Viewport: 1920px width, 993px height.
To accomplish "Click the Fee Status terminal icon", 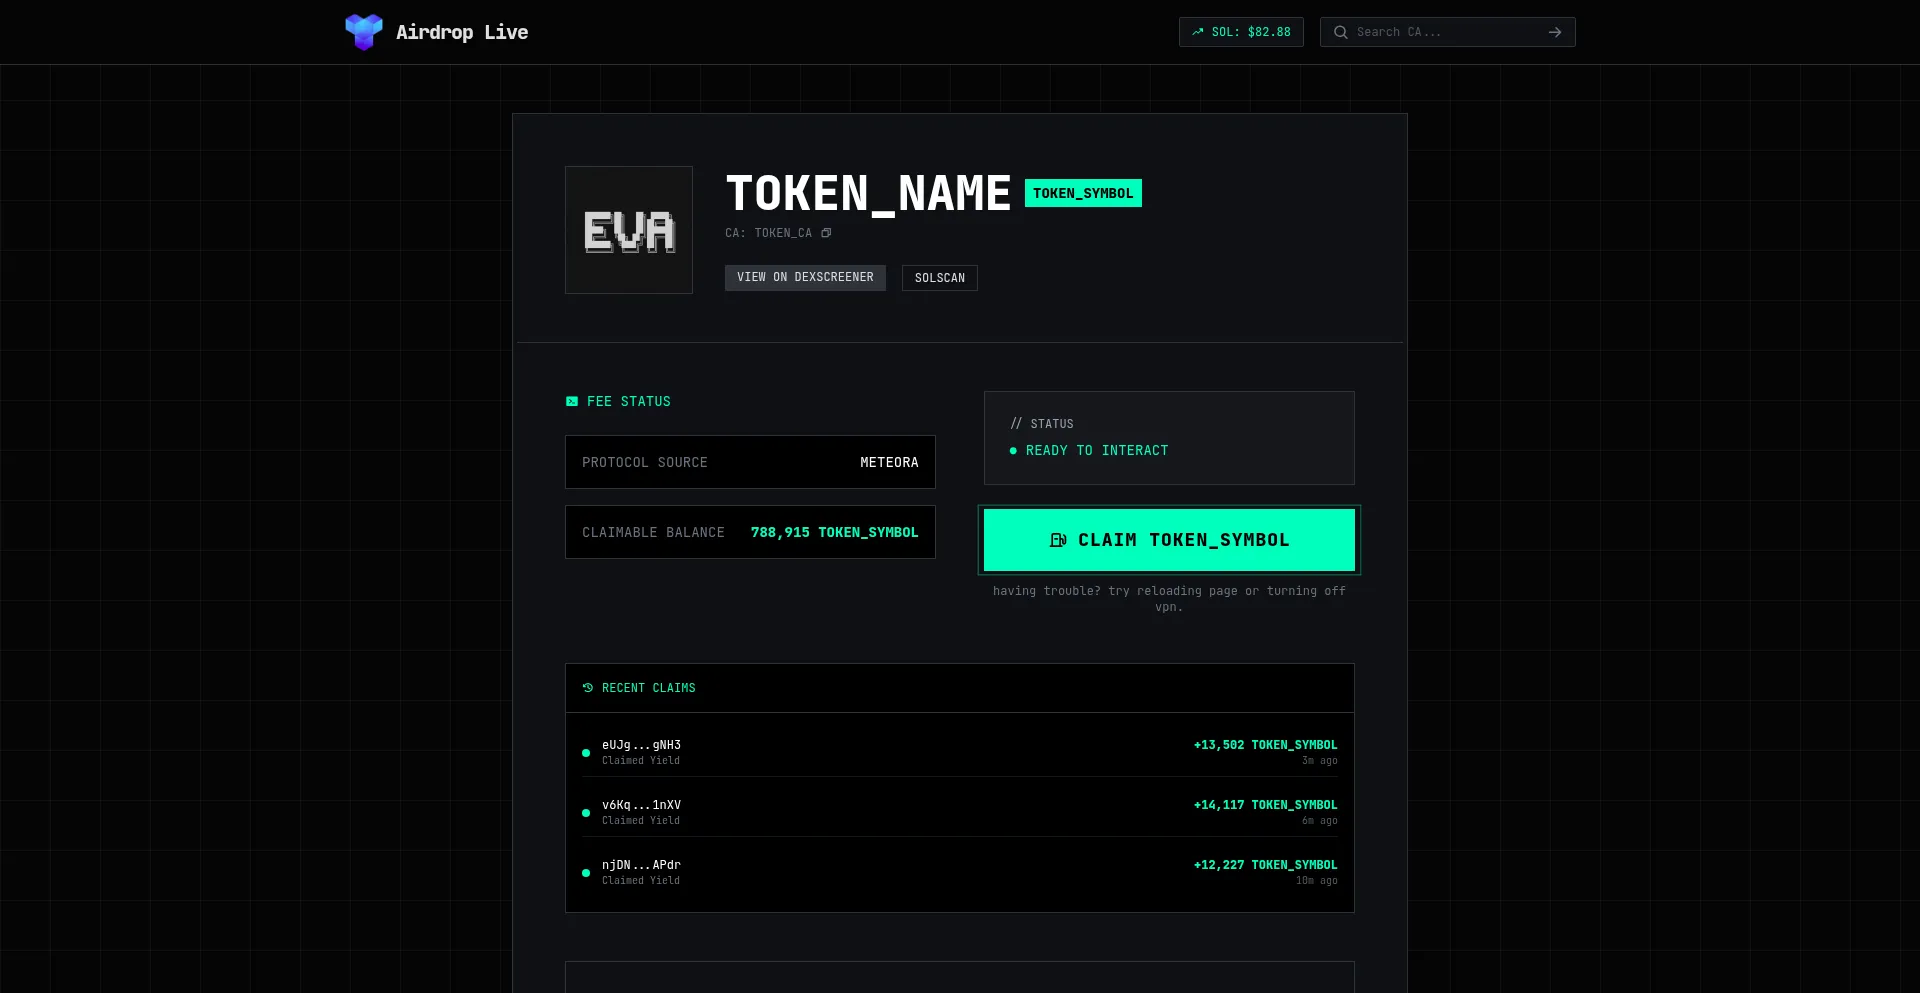I will tap(572, 401).
